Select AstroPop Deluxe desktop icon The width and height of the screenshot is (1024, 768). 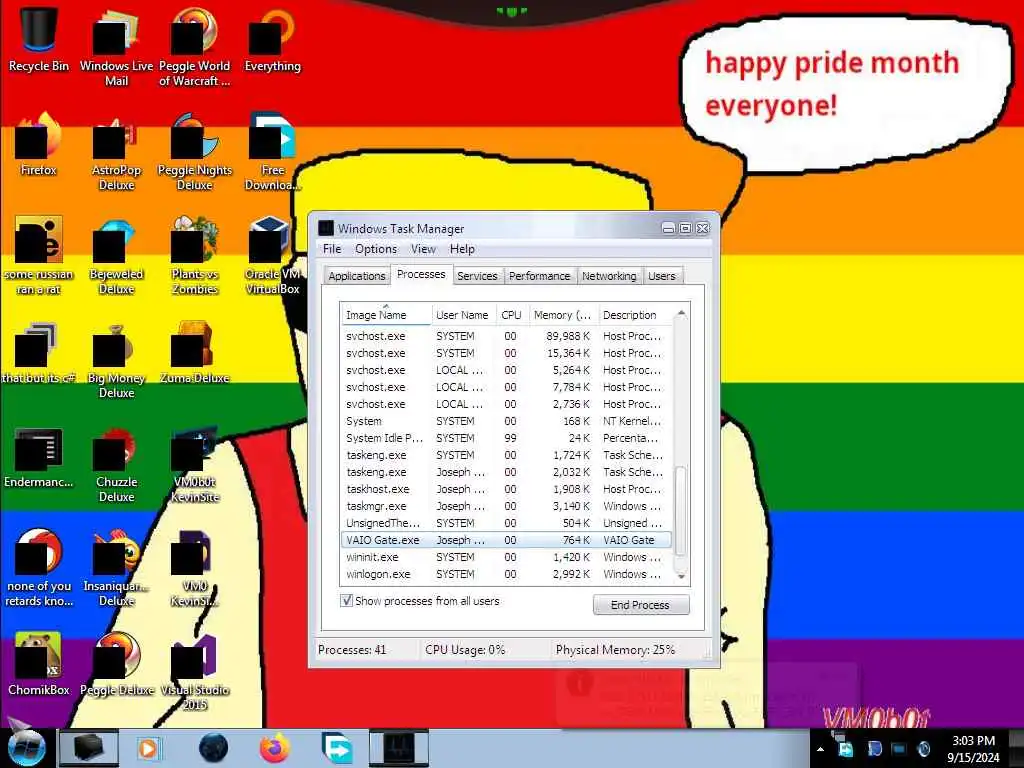[x=116, y=152]
